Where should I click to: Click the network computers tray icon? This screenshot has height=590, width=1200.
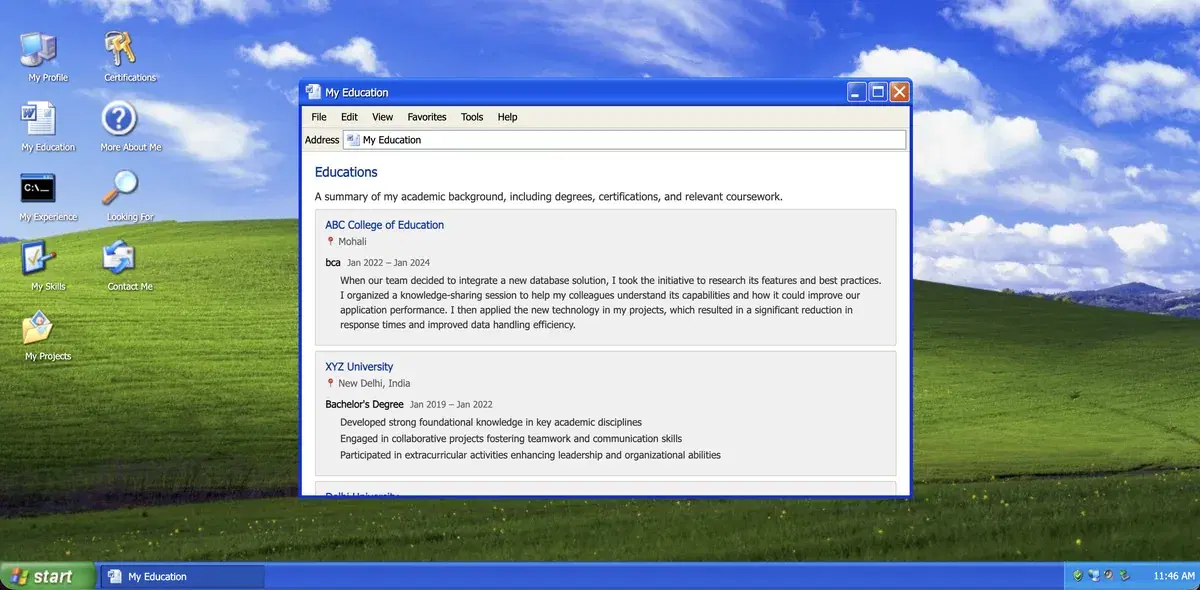[x=1093, y=576]
